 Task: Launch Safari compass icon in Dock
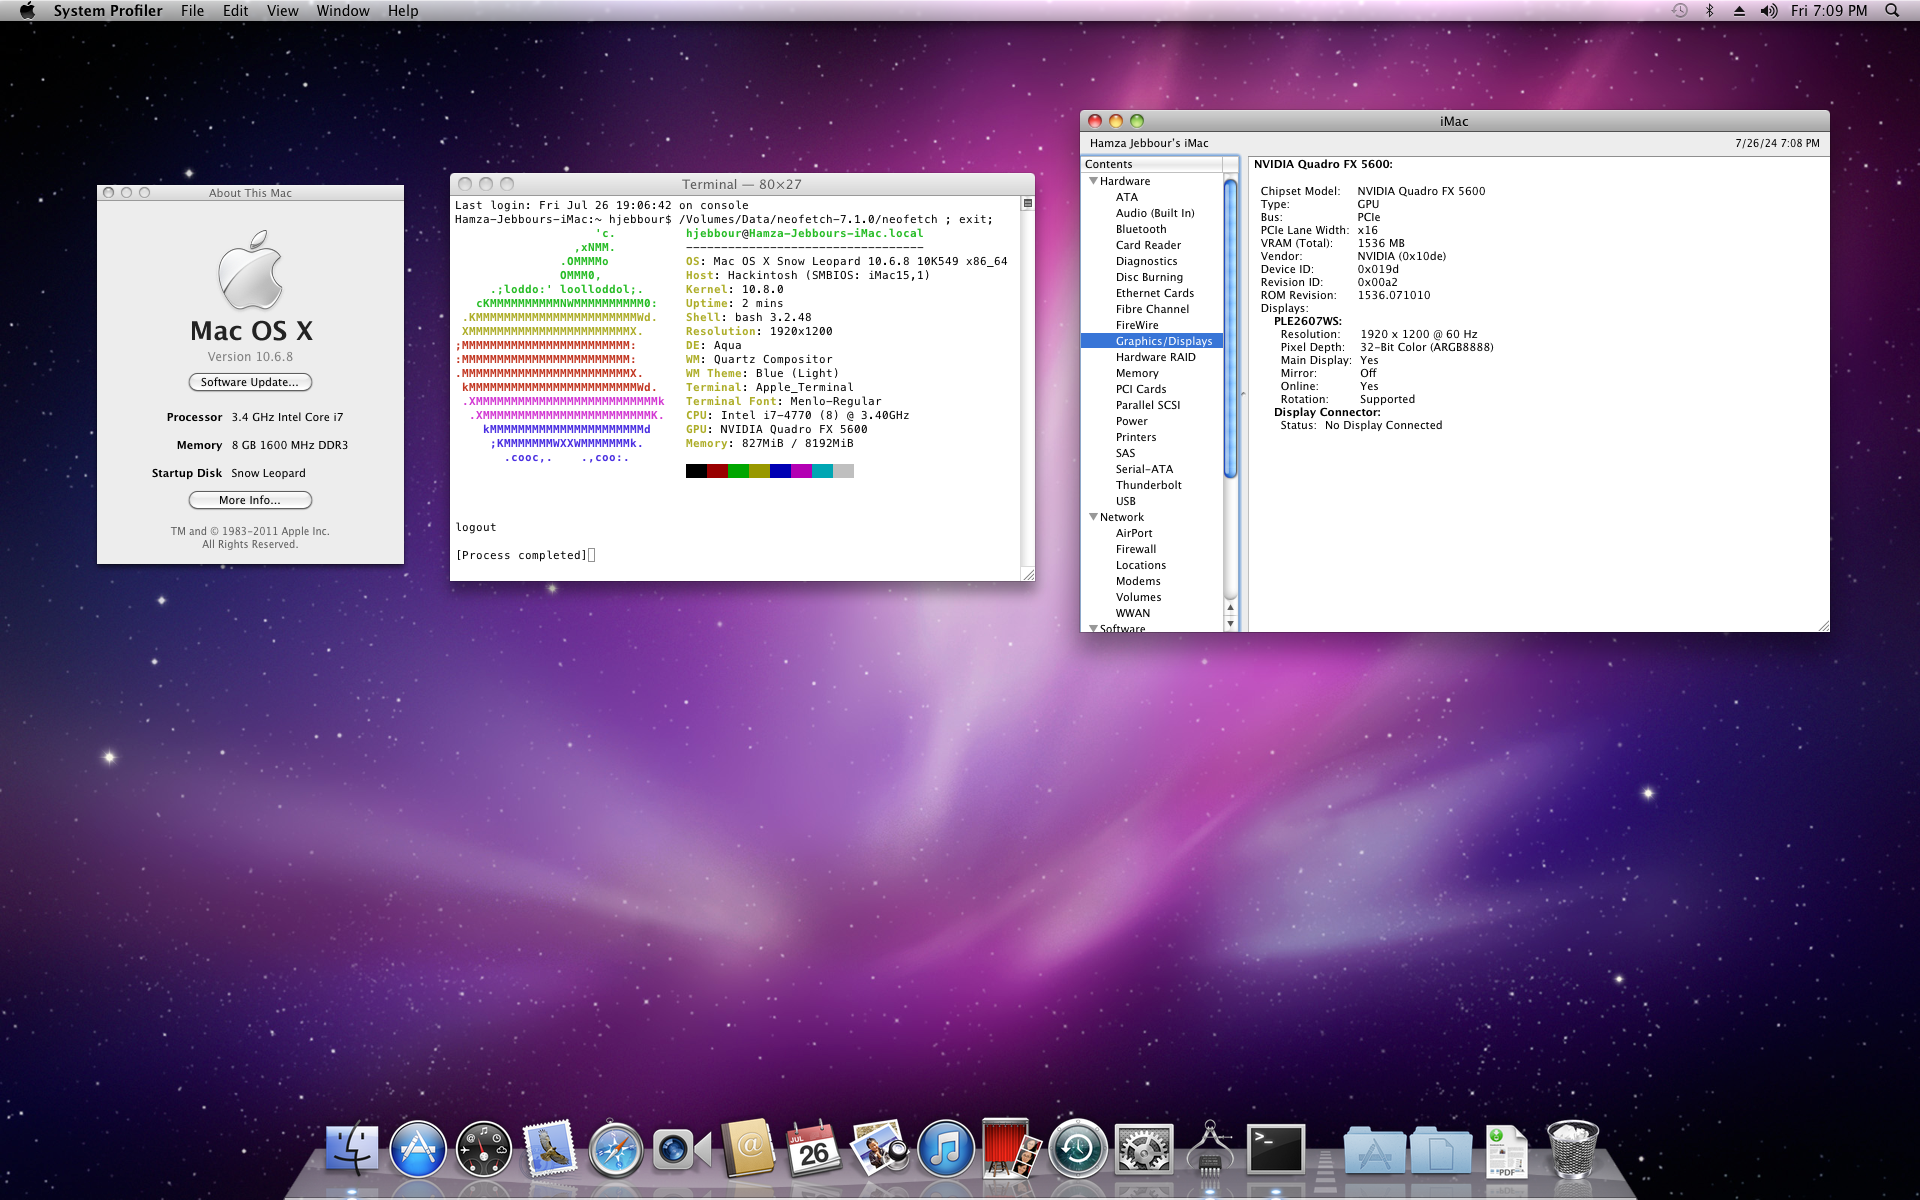point(615,1149)
